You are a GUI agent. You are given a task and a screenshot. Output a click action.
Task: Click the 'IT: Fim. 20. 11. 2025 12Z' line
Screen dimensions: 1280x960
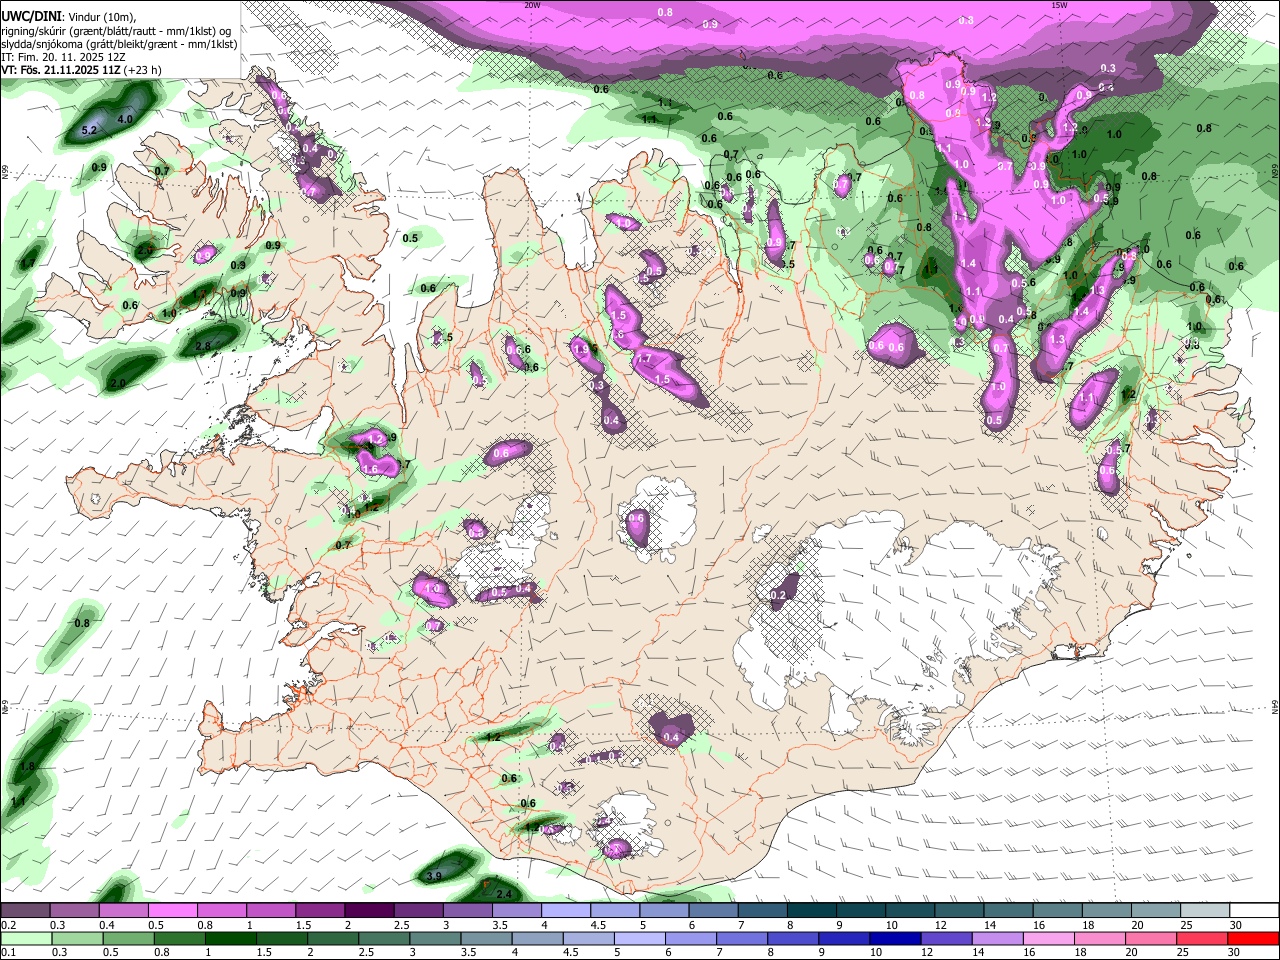click(x=64, y=57)
